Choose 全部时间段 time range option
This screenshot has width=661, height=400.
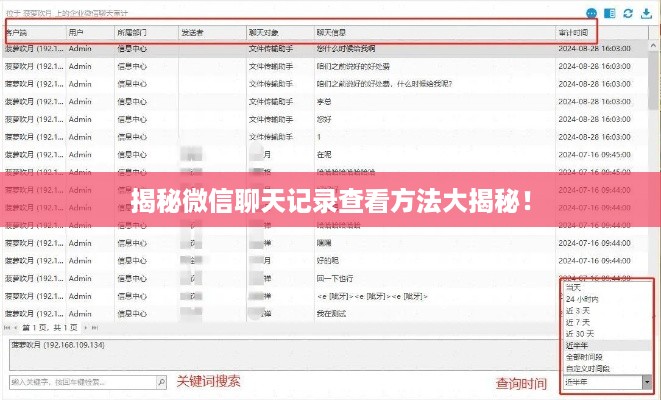(584, 357)
